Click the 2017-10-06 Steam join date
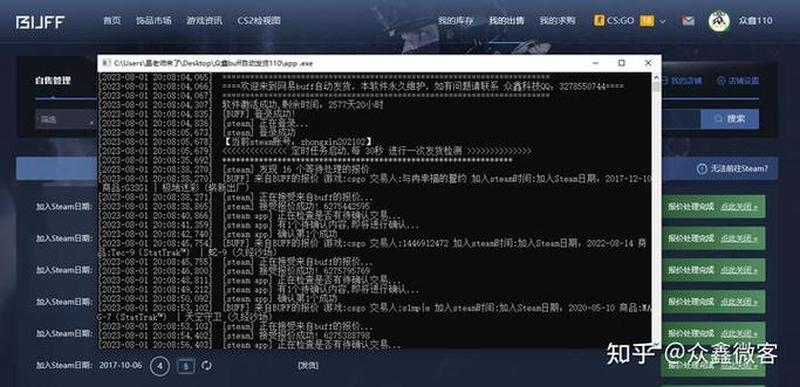The width and height of the screenshot is (800, 387). pos(120,365)
